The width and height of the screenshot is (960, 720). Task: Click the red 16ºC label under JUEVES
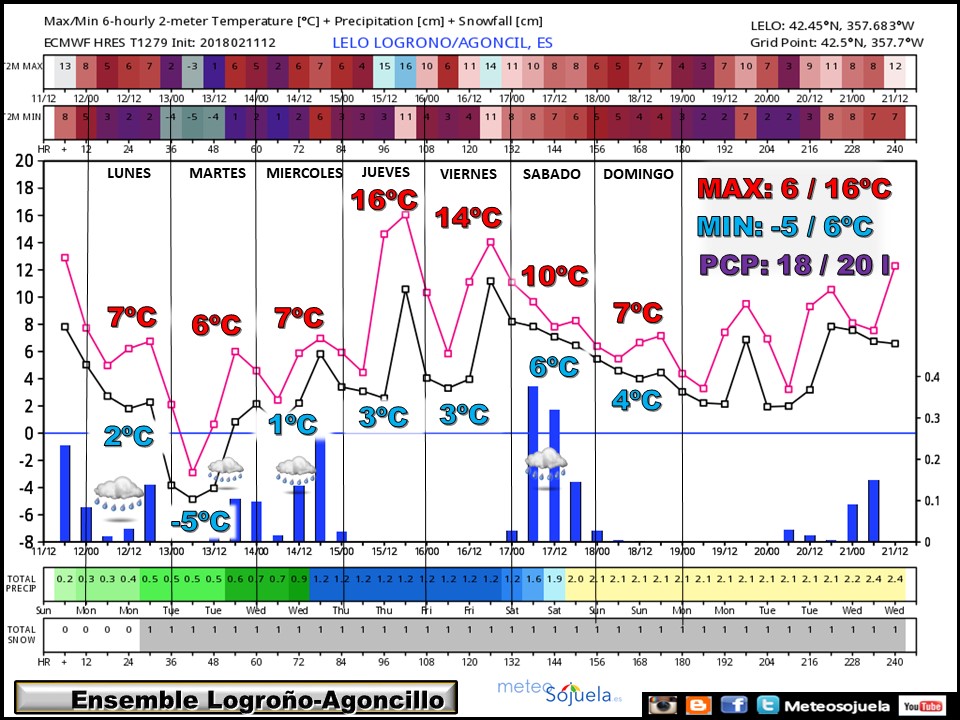[x=384, y=200]
